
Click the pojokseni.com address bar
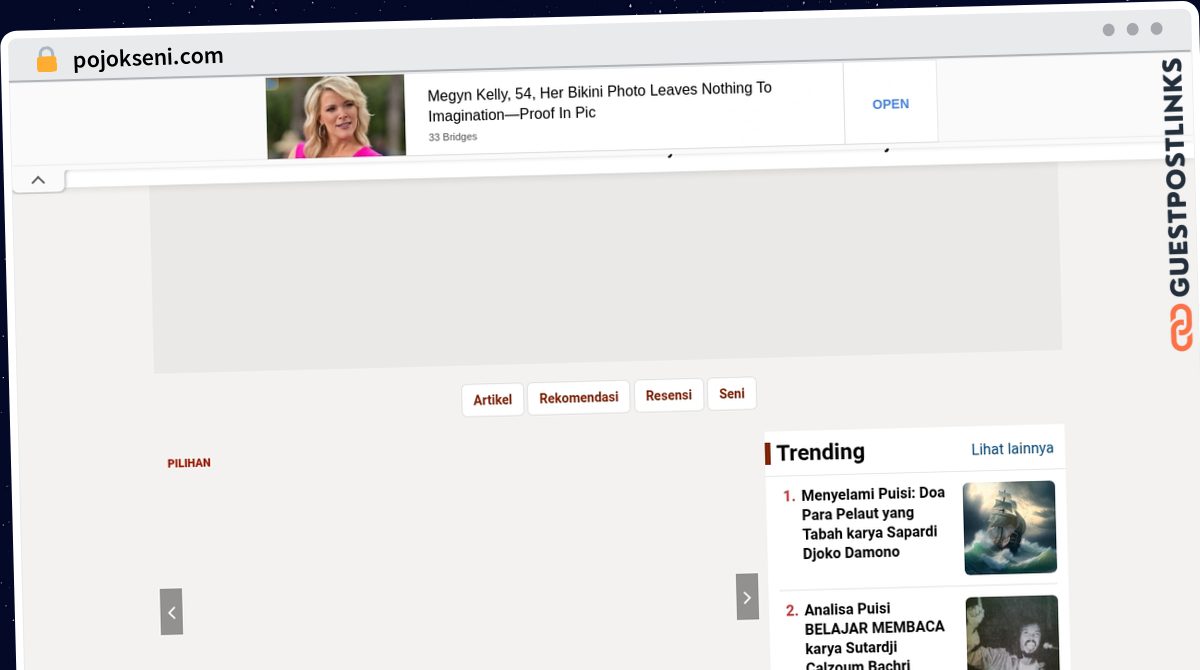click(x=147, y=56)
